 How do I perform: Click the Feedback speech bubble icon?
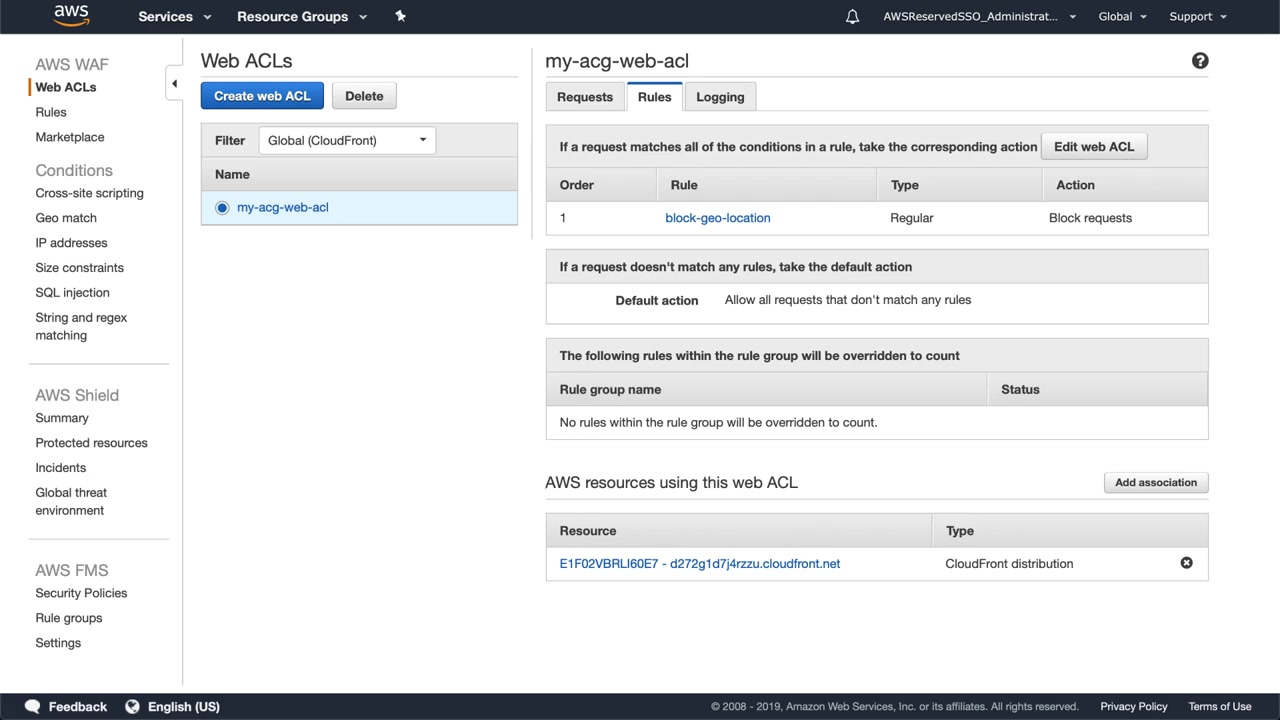[32, 706]
